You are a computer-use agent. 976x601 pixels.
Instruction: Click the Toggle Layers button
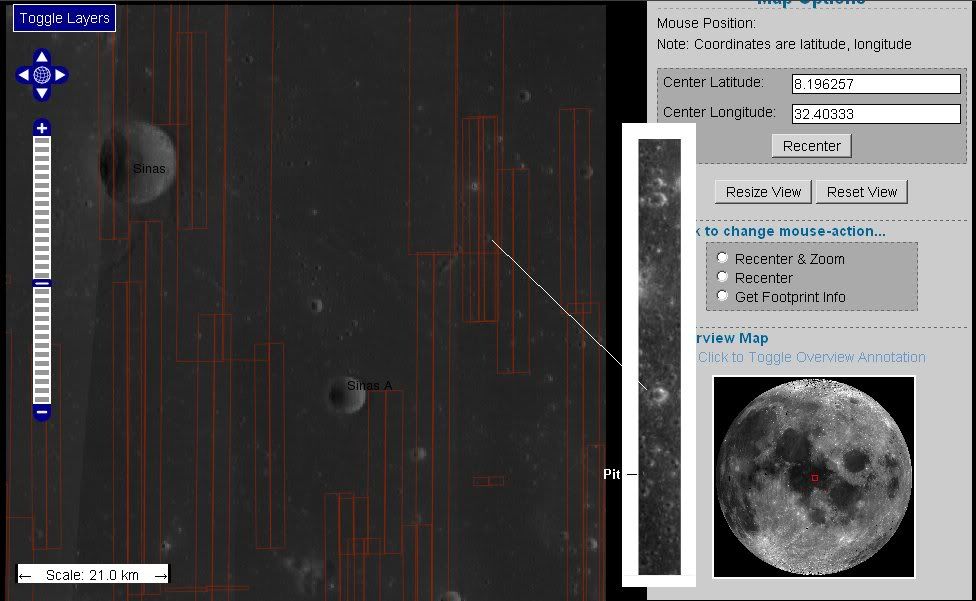(x=64, y=18)
